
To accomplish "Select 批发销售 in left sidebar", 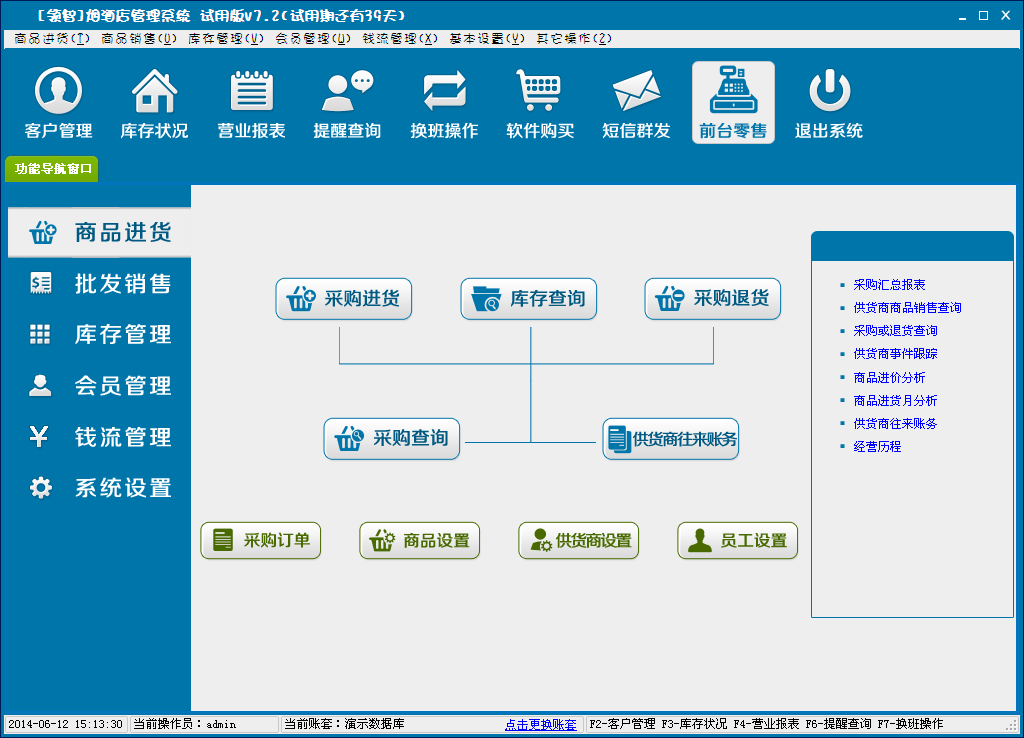I will [x=100, y=284].
